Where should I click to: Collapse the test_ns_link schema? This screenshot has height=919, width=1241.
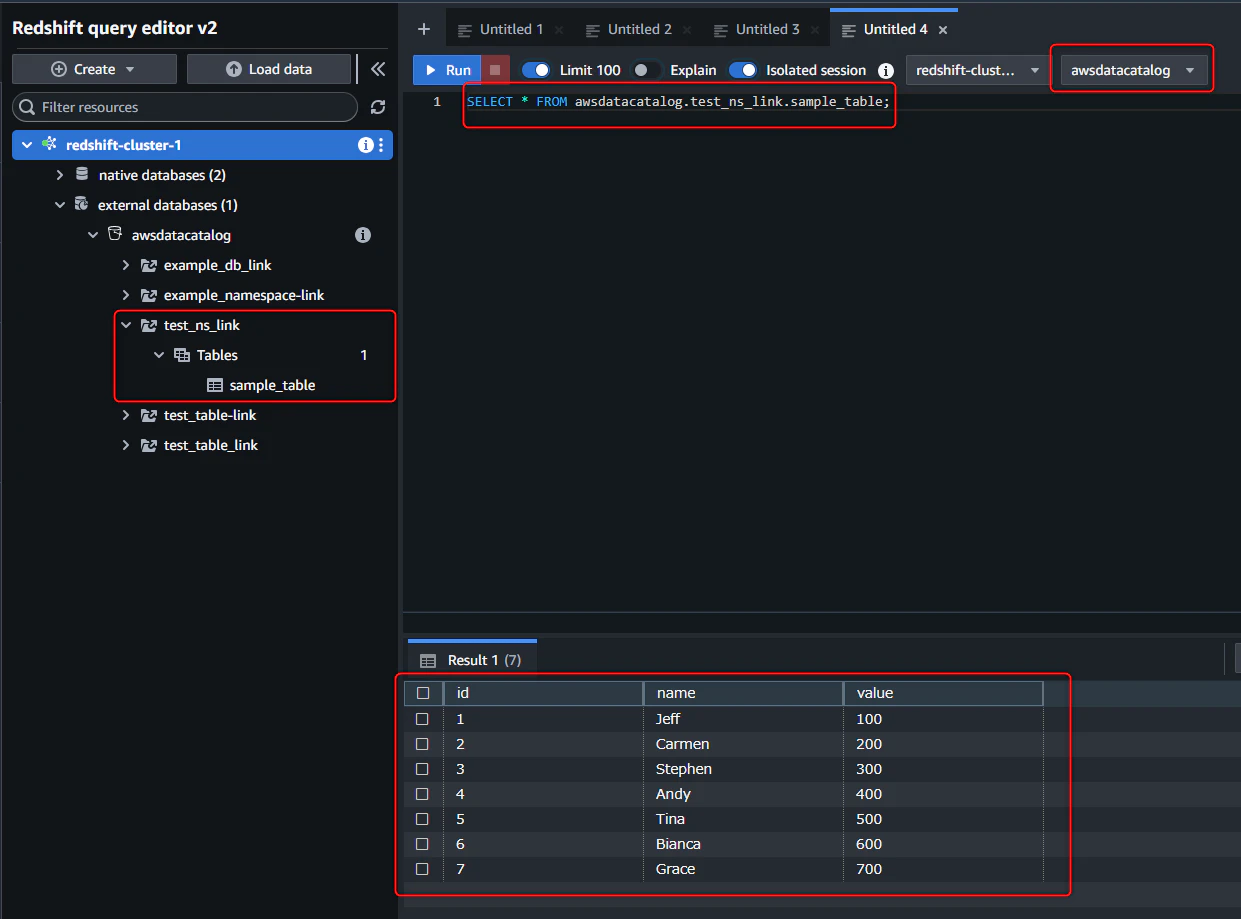coord(126,325)
